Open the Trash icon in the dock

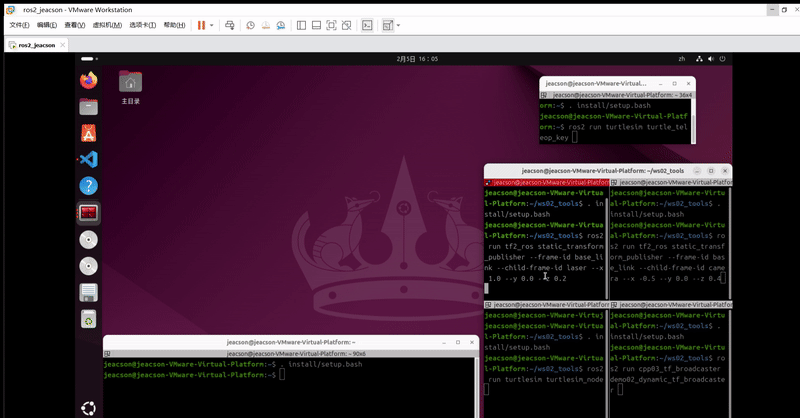point(88,319)
